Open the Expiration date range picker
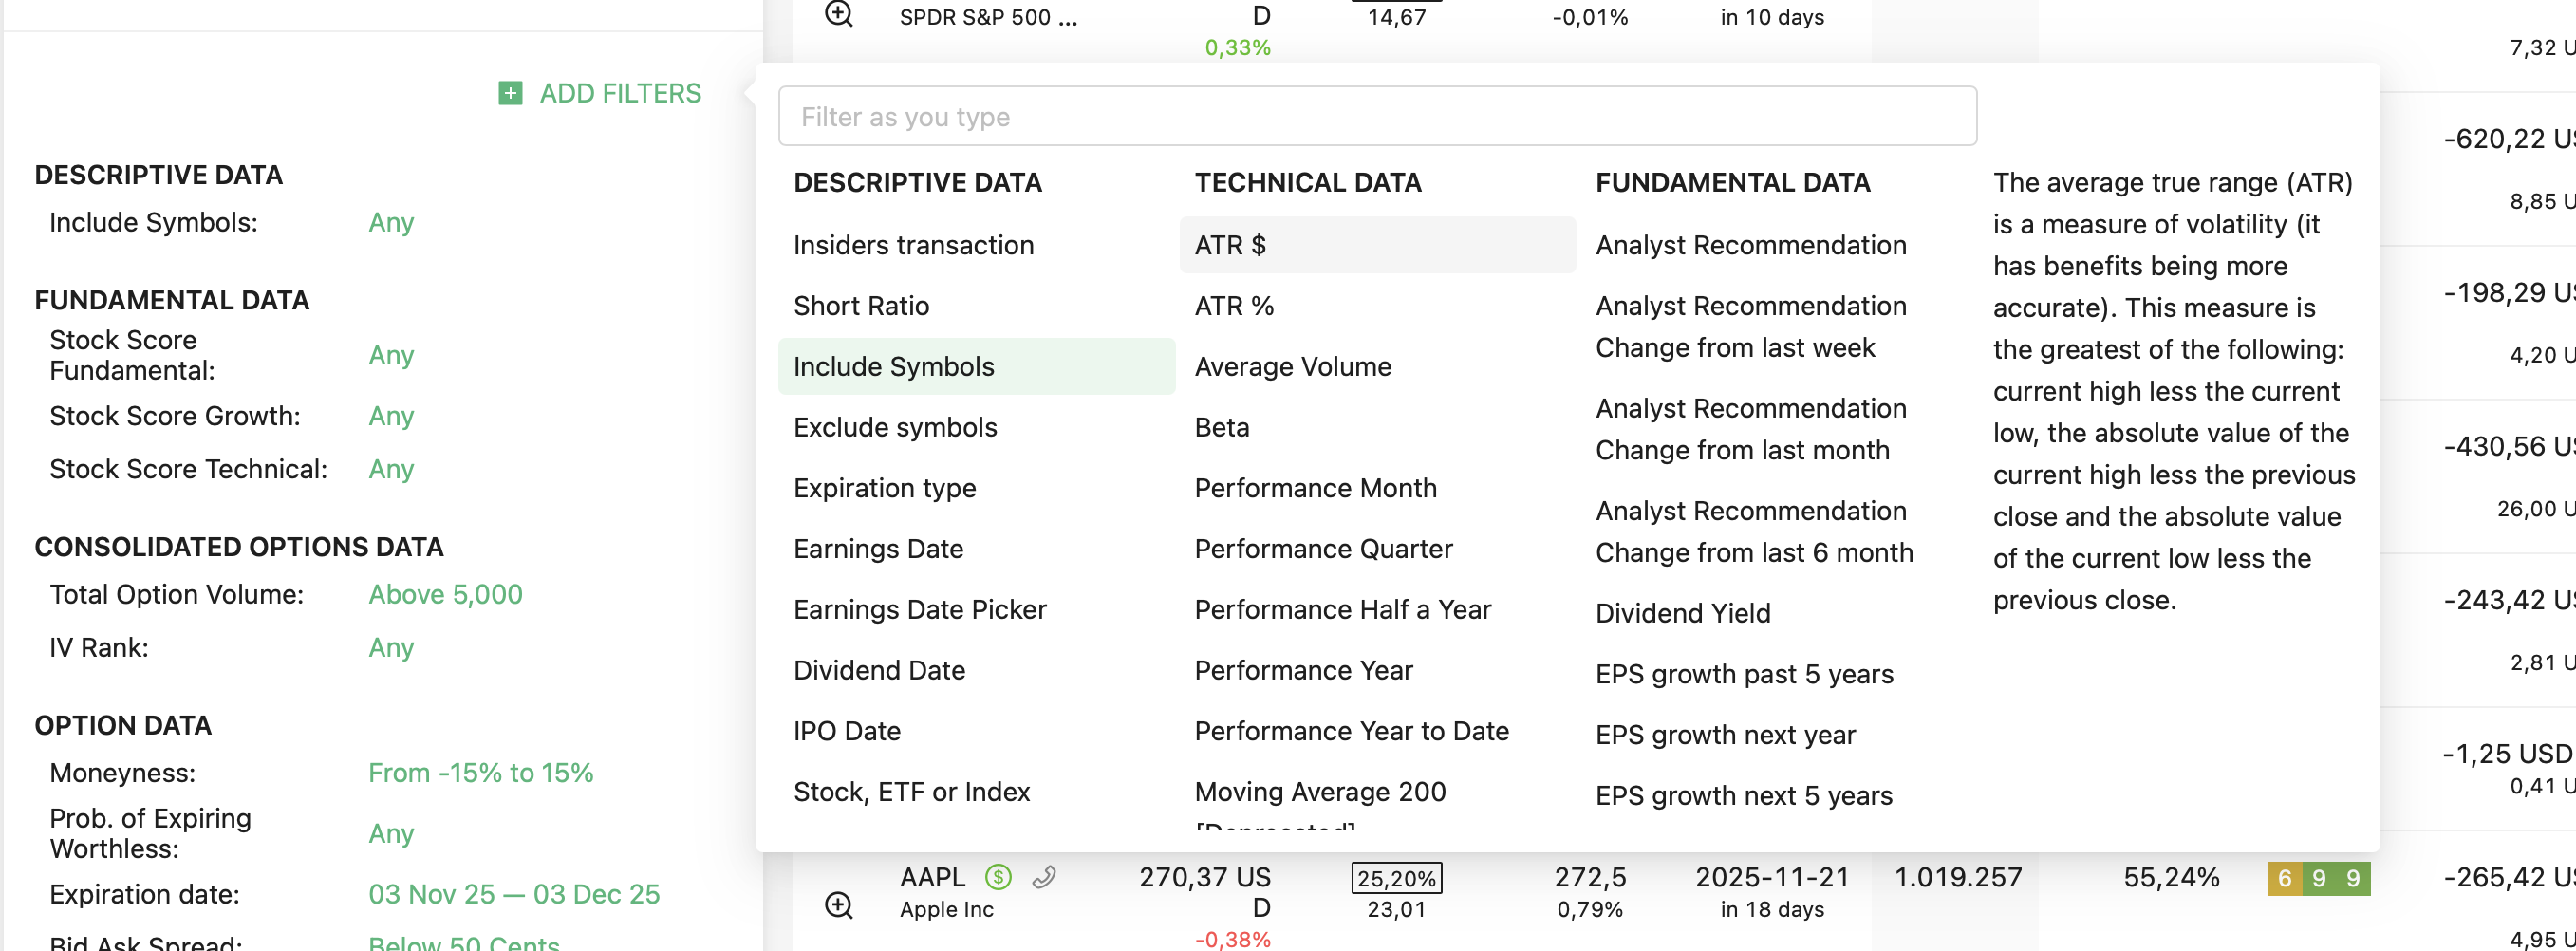Viewport: 2576px width, 951px height. (x=513, y=894)
